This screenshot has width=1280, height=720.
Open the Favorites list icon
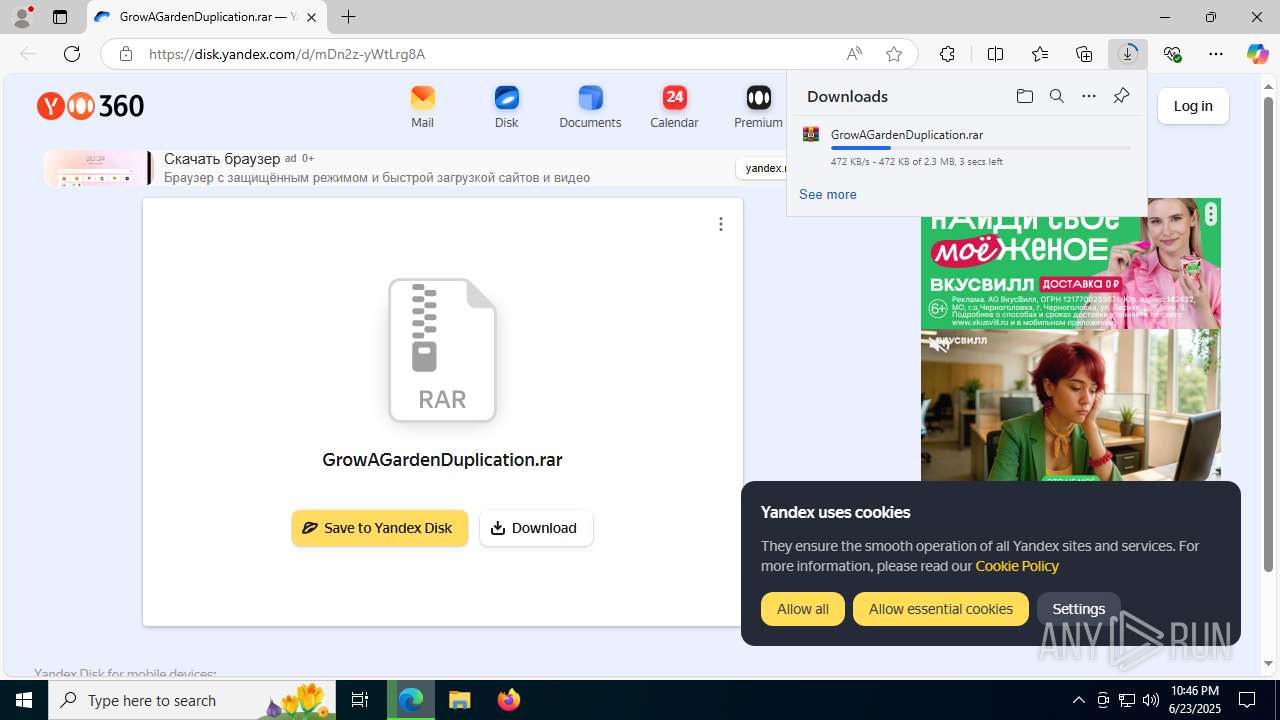coord(1040,54)
